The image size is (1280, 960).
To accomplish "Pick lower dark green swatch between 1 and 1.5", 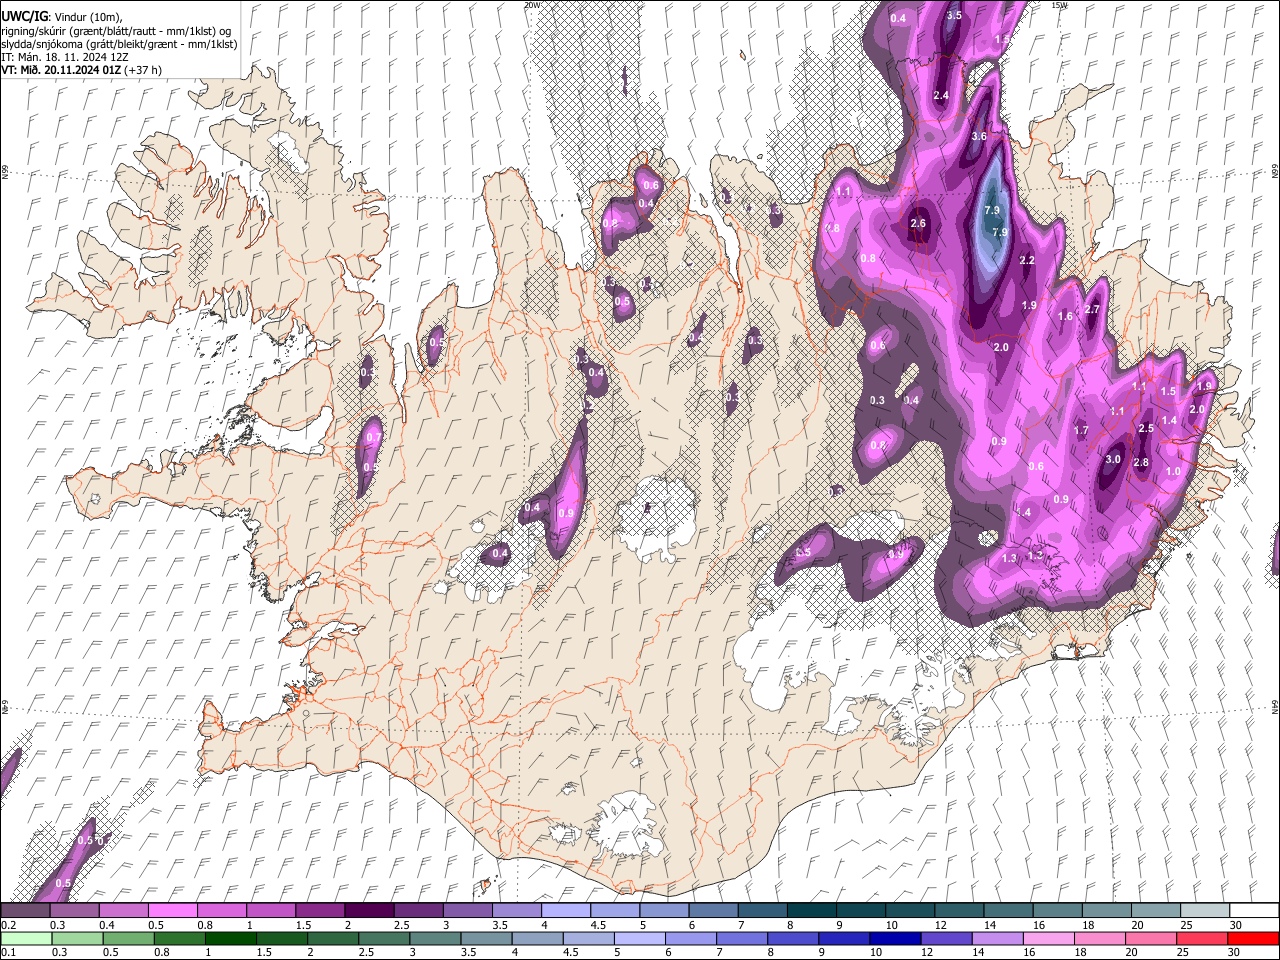I will coord(230,938).
